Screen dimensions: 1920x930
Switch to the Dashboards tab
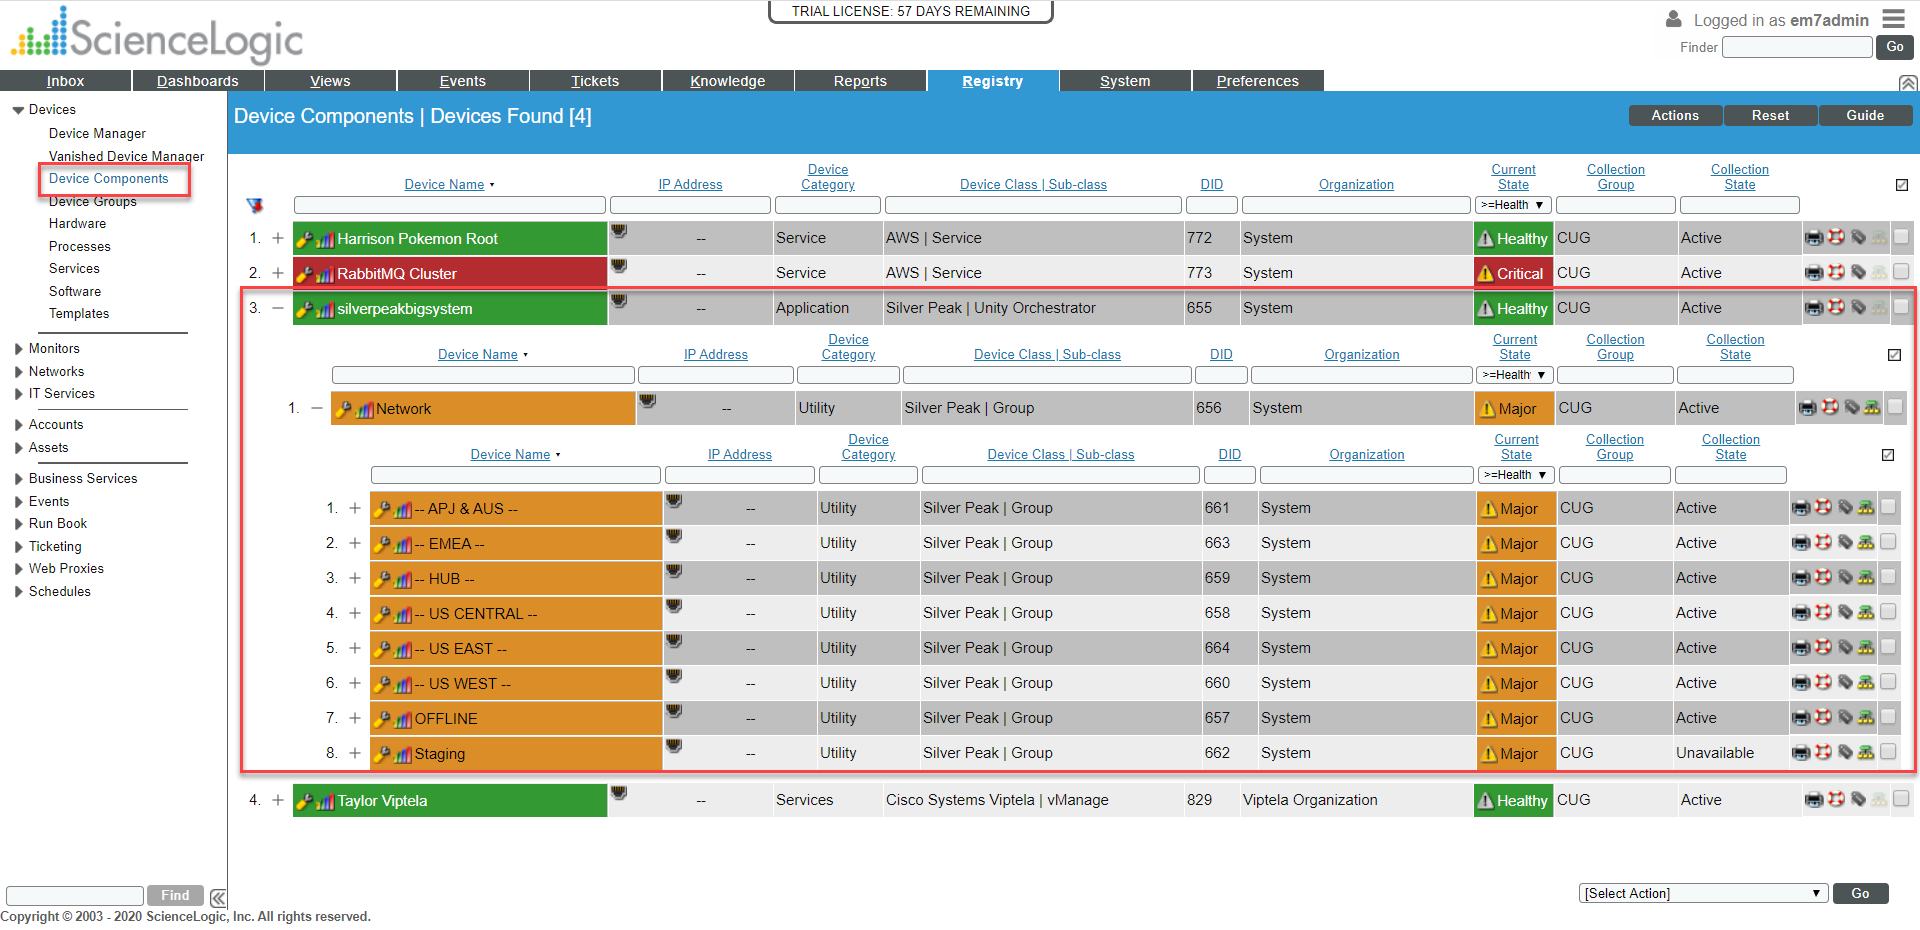(197, 81)
